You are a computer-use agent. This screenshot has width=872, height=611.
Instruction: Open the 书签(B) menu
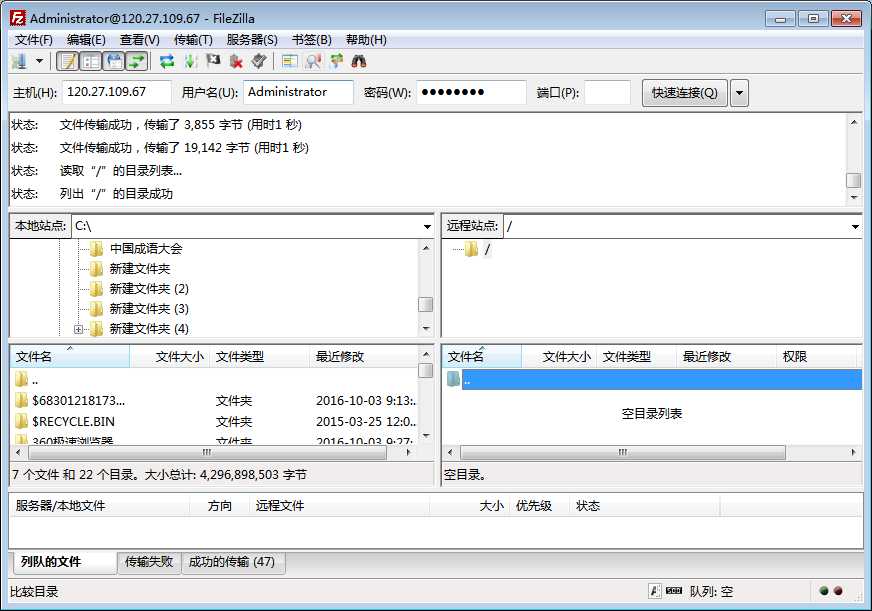tap(311, 39)
